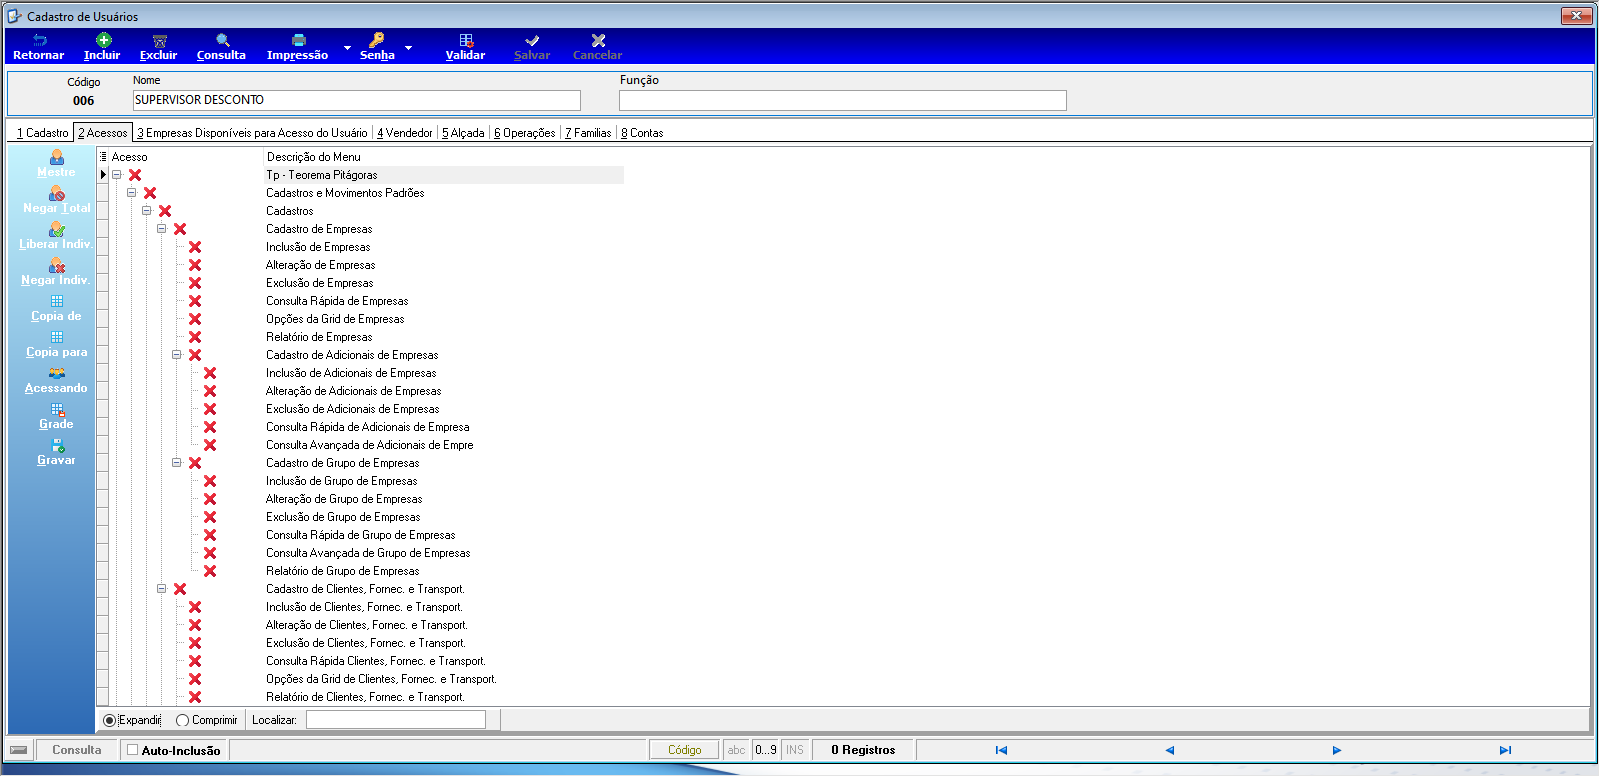Open the Senha dropdown arrow
The image size is (1600, 777).
[408, 47]
